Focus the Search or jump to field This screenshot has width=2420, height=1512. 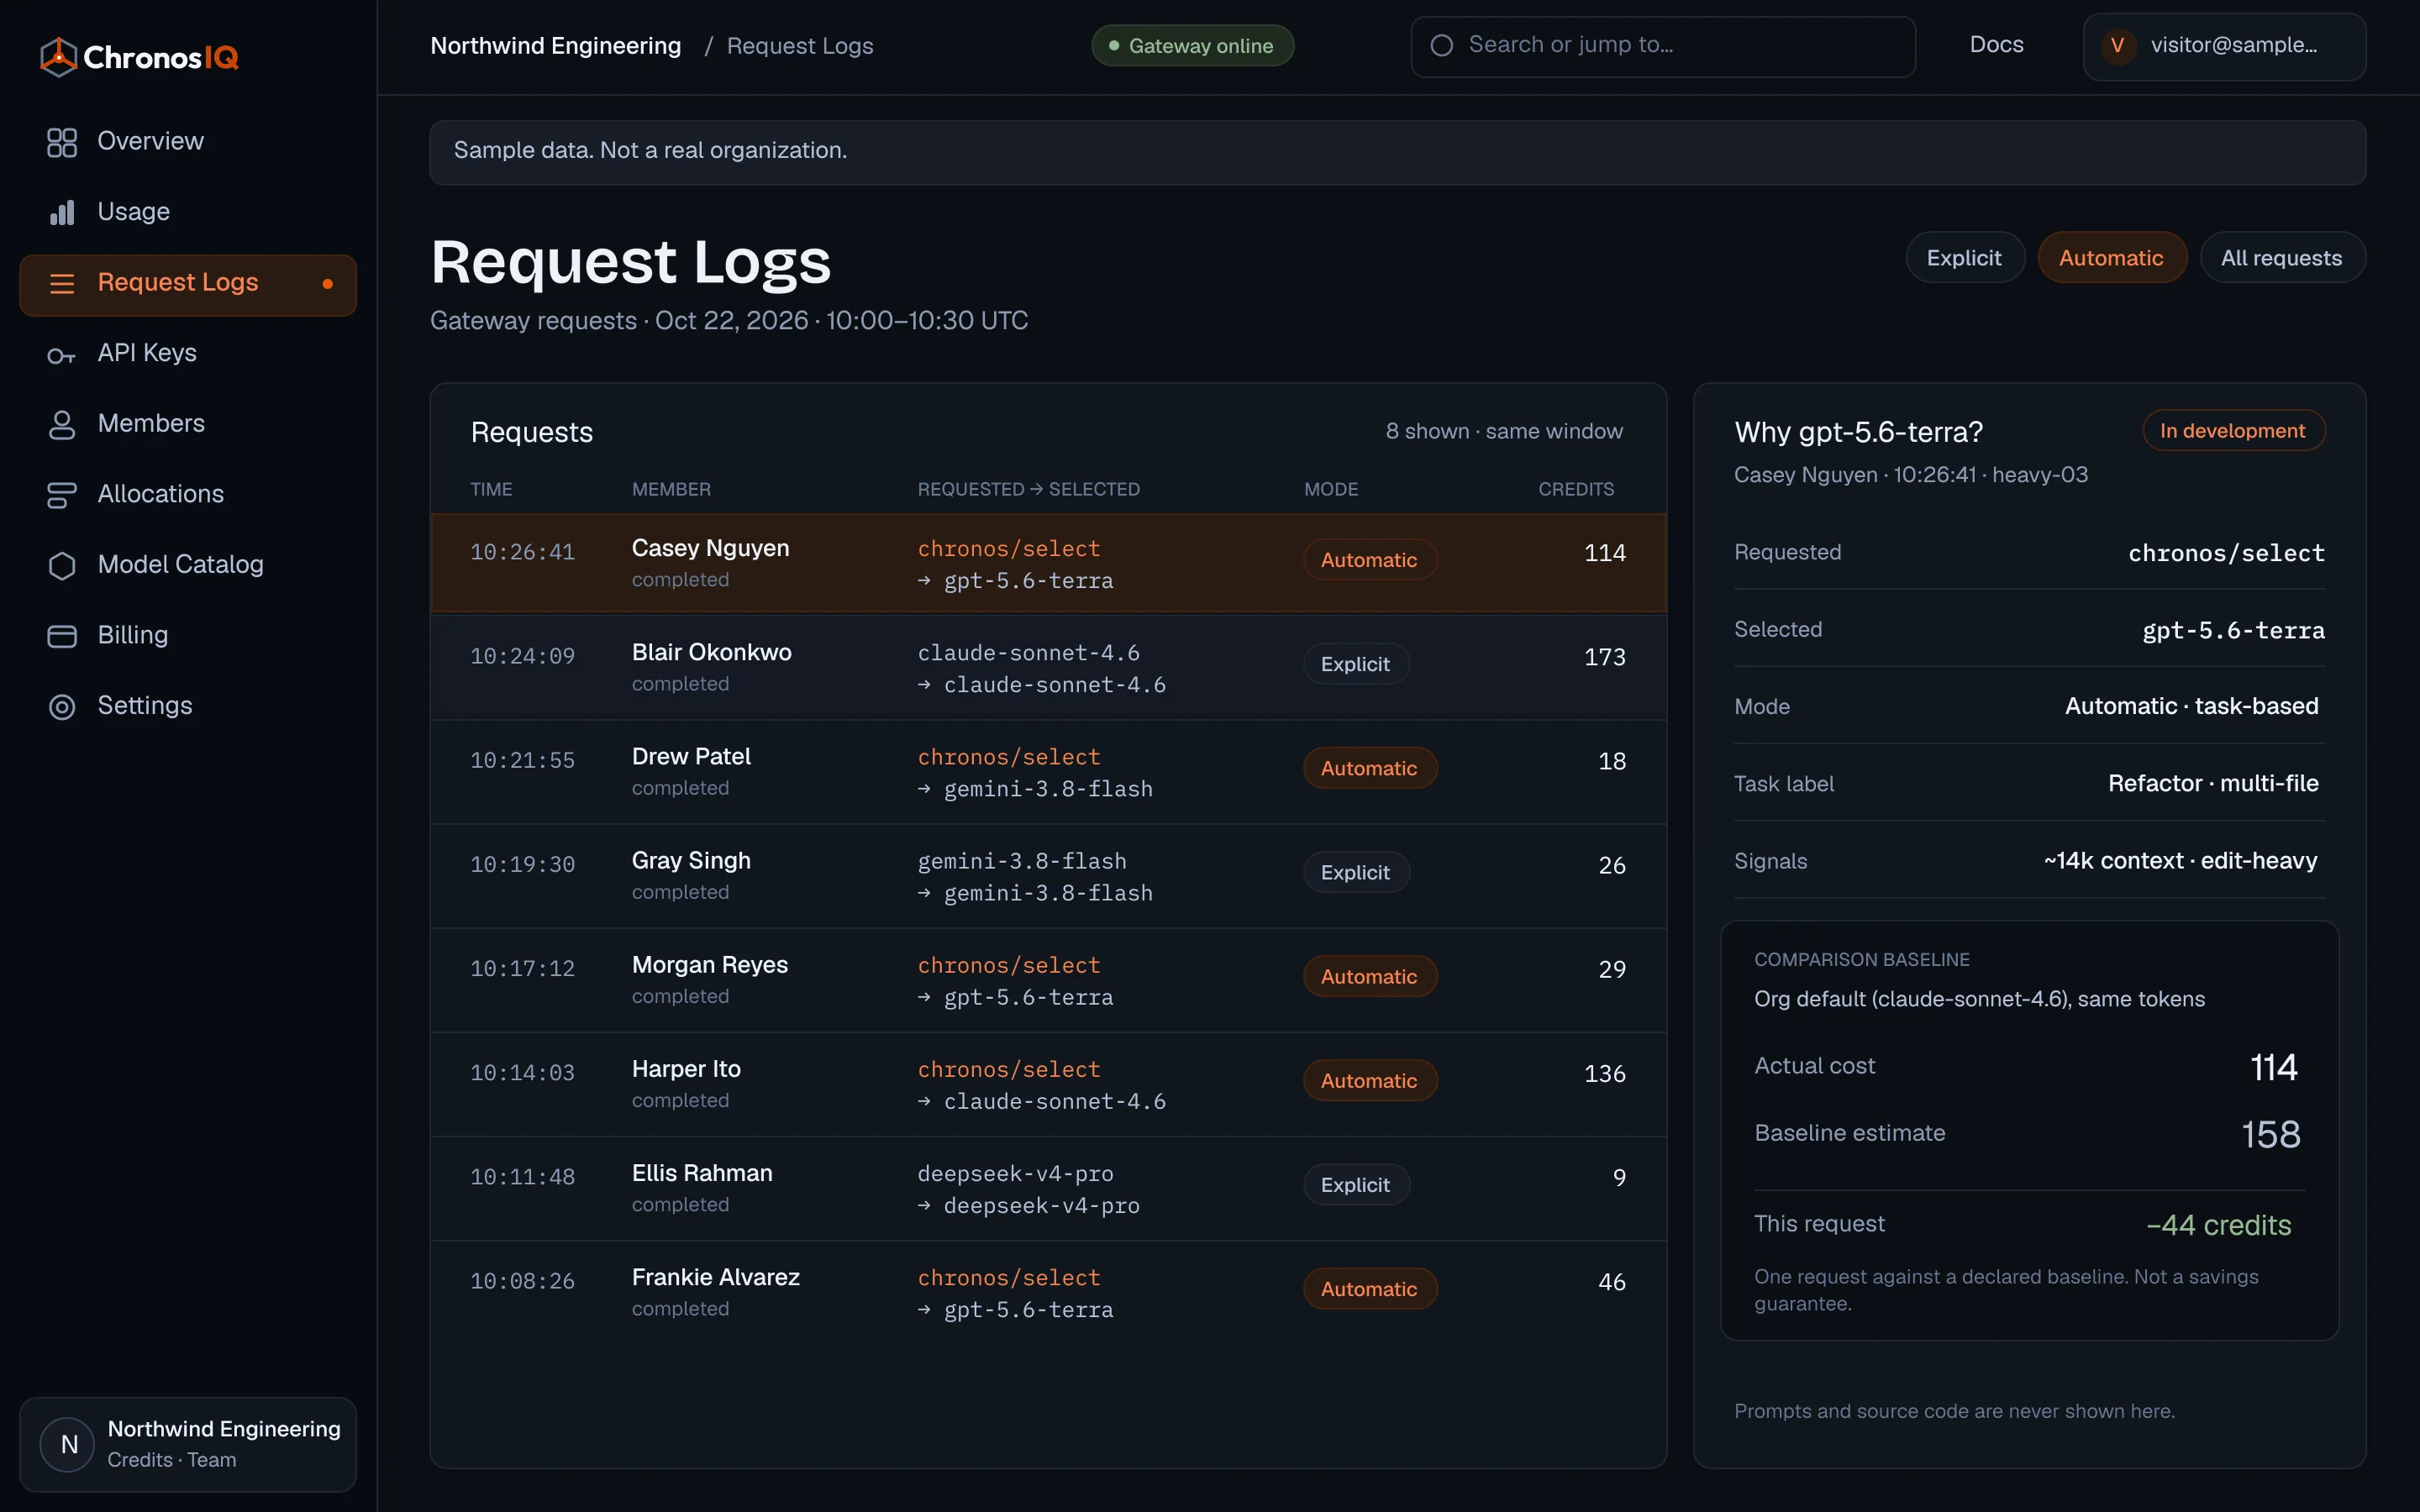pyautogui.click(x=1662, y=46)
